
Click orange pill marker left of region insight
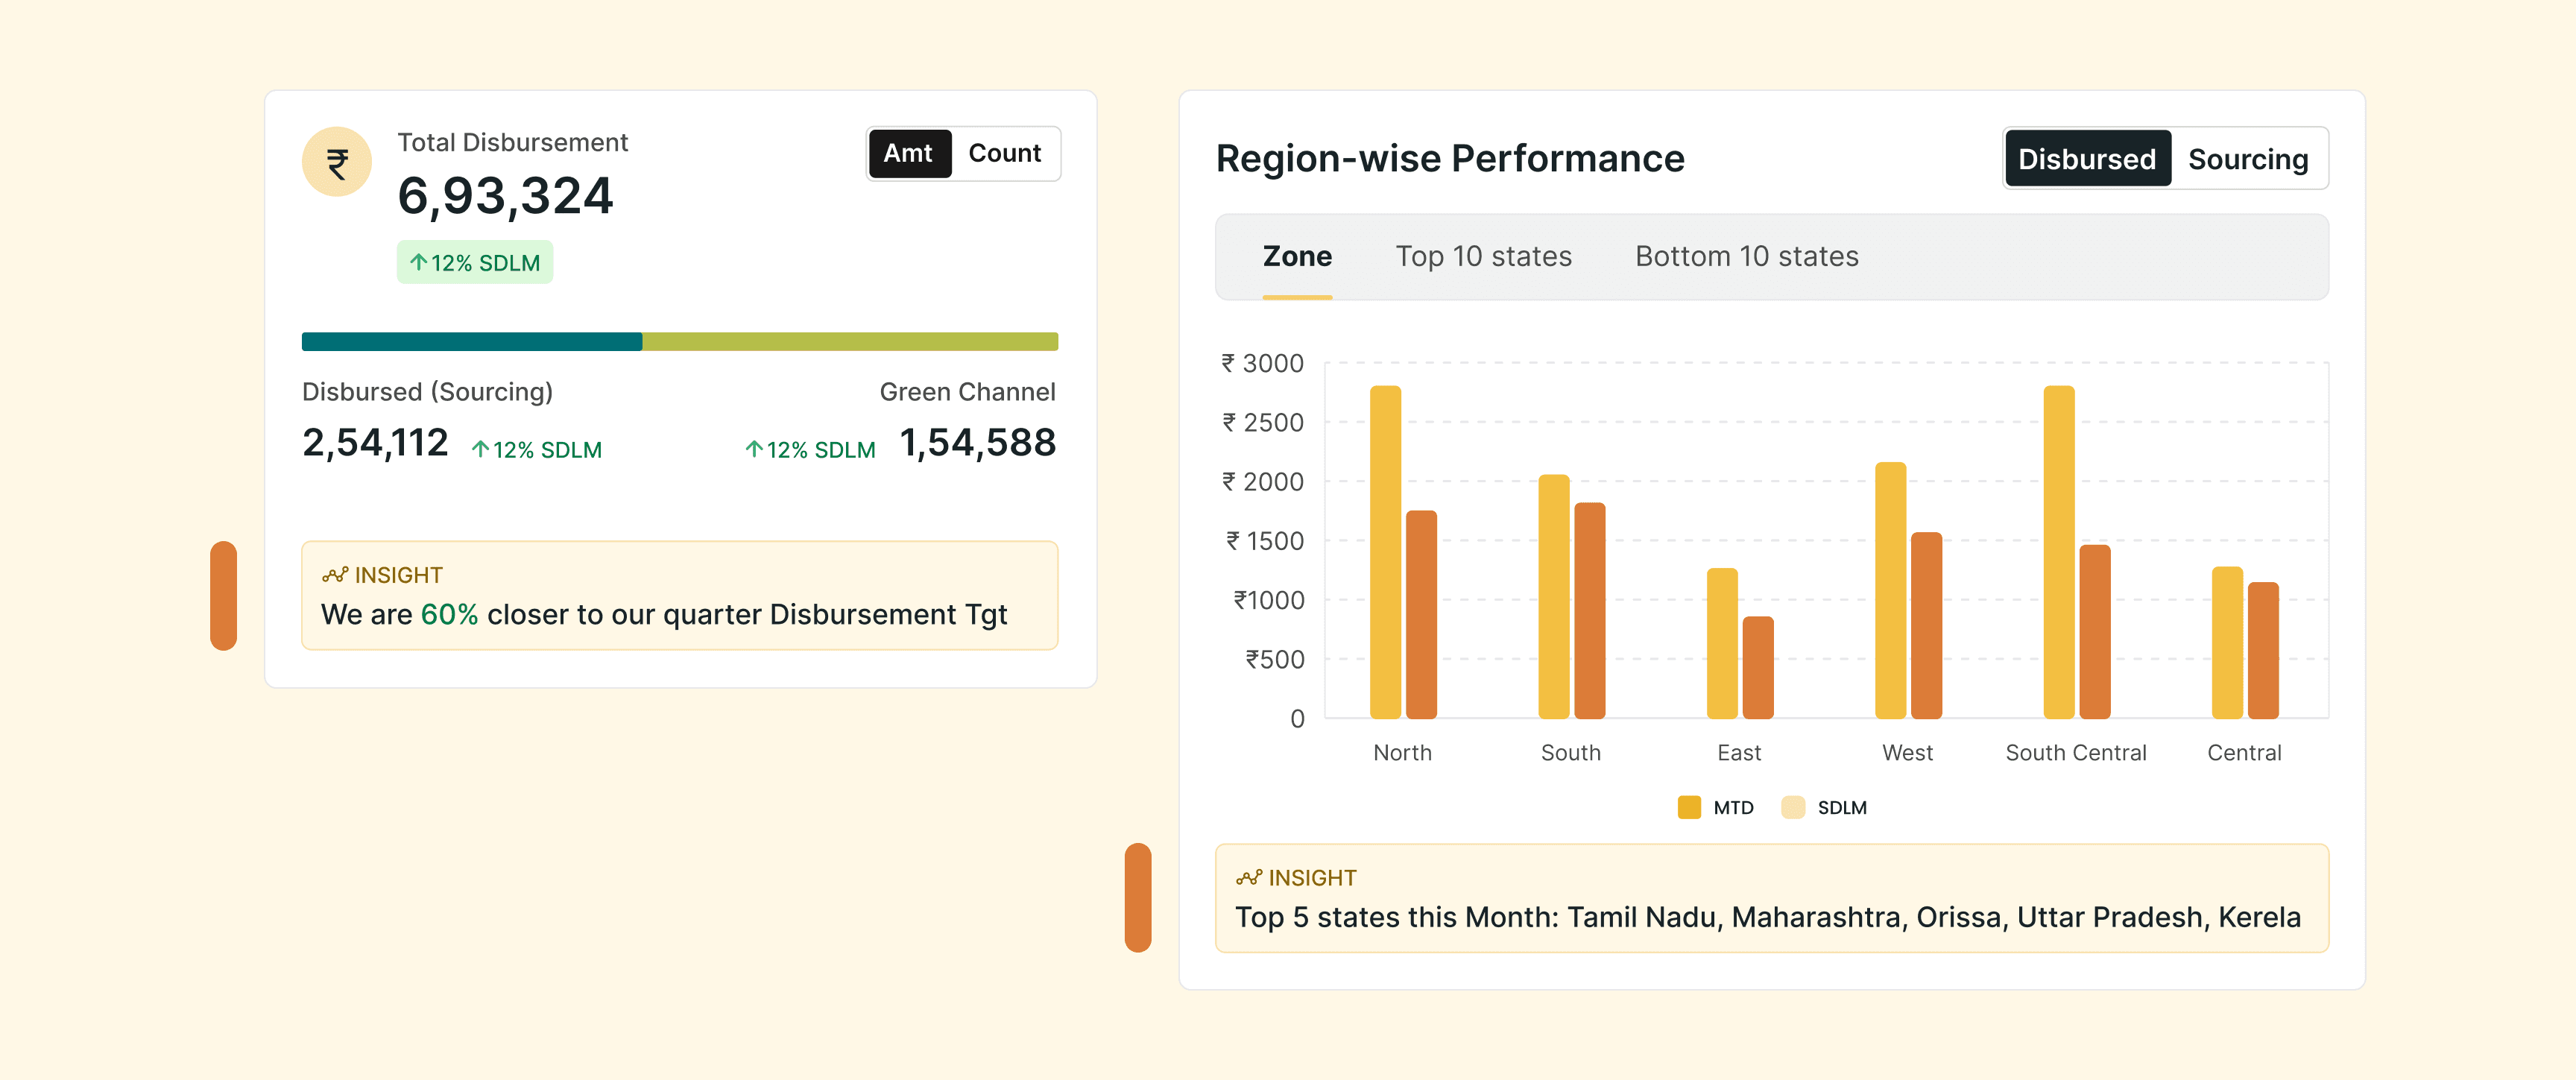[x=1137, y=897]
